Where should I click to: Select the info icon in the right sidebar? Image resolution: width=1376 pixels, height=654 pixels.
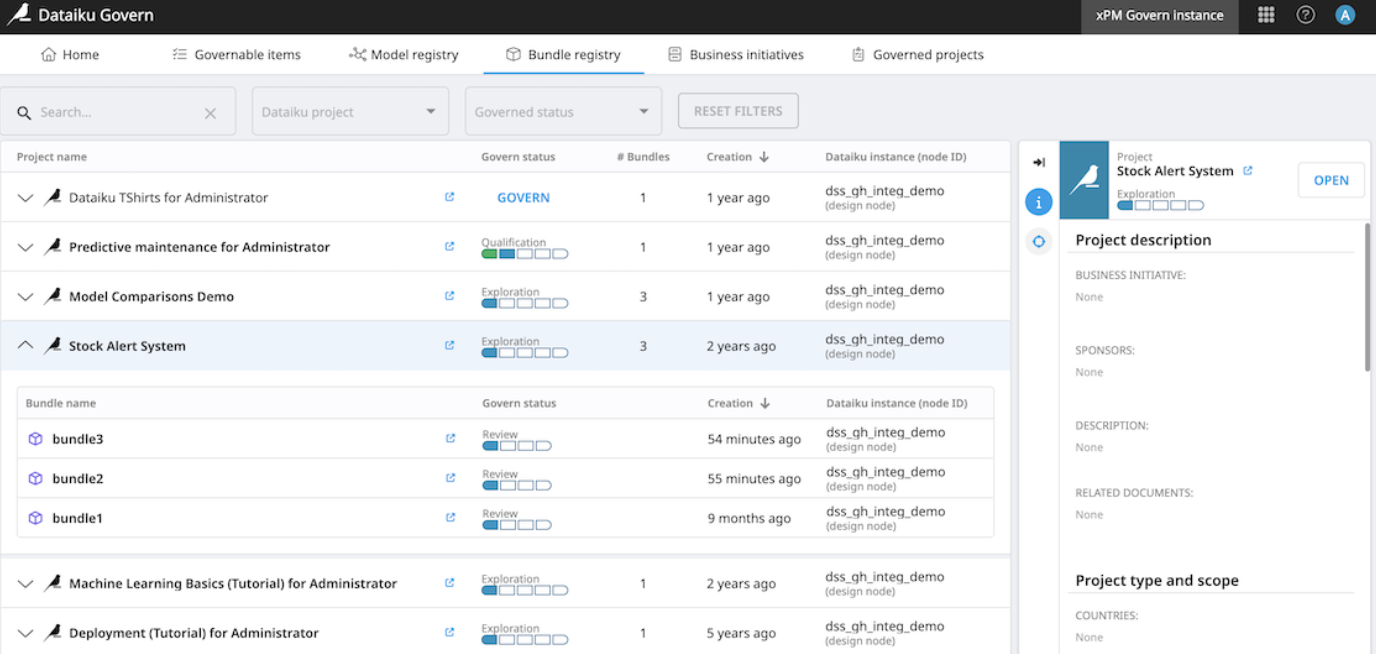[1038, 201]
